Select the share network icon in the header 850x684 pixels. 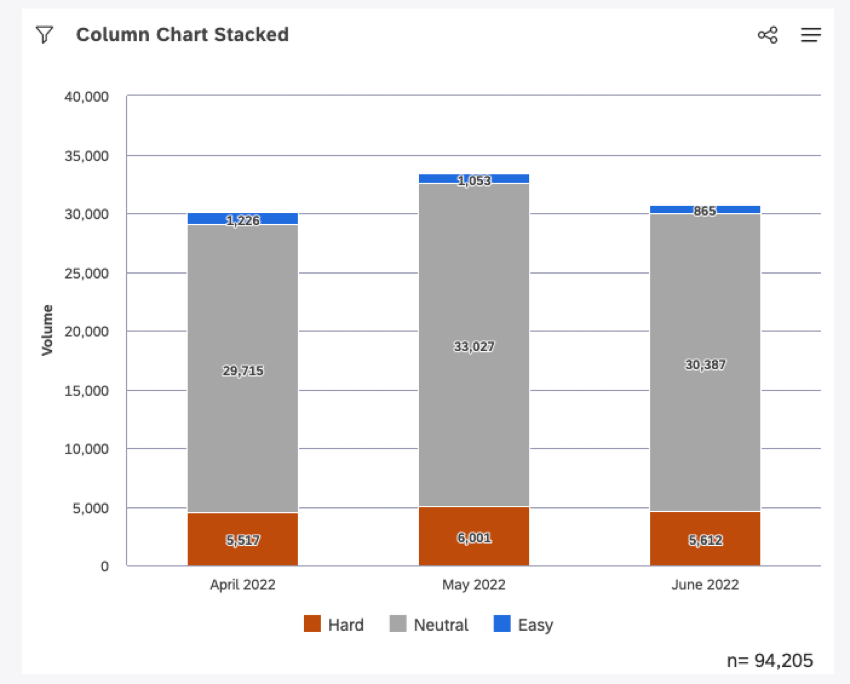pos(767,34)
